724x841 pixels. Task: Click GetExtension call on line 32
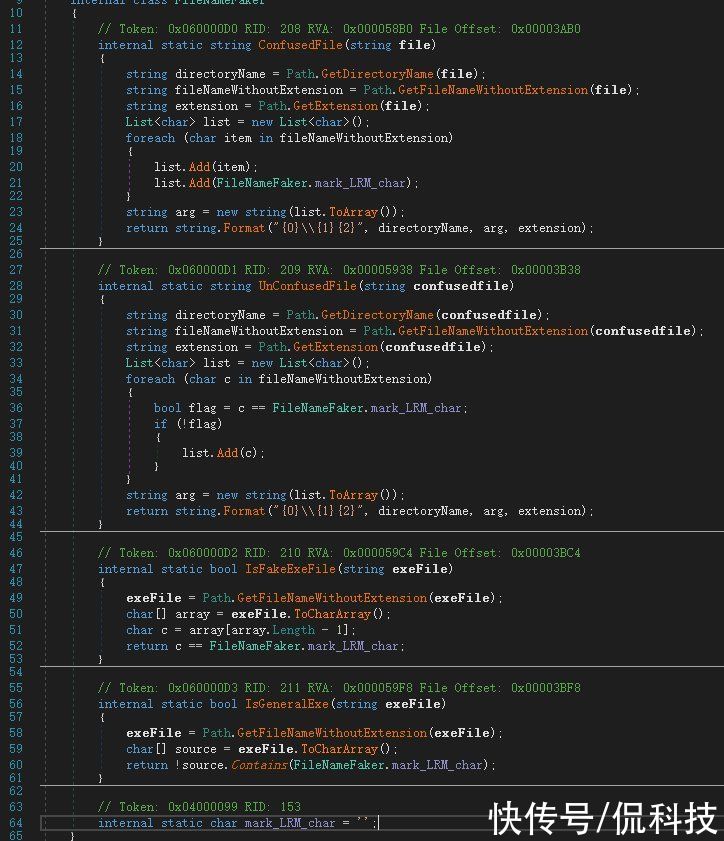click(x=335, y=347)
